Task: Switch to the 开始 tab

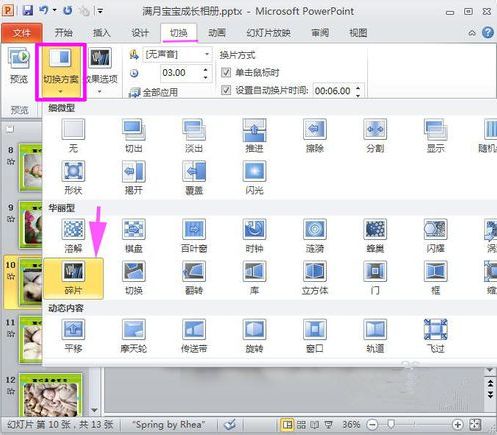Action: click(x=63, y=33)
